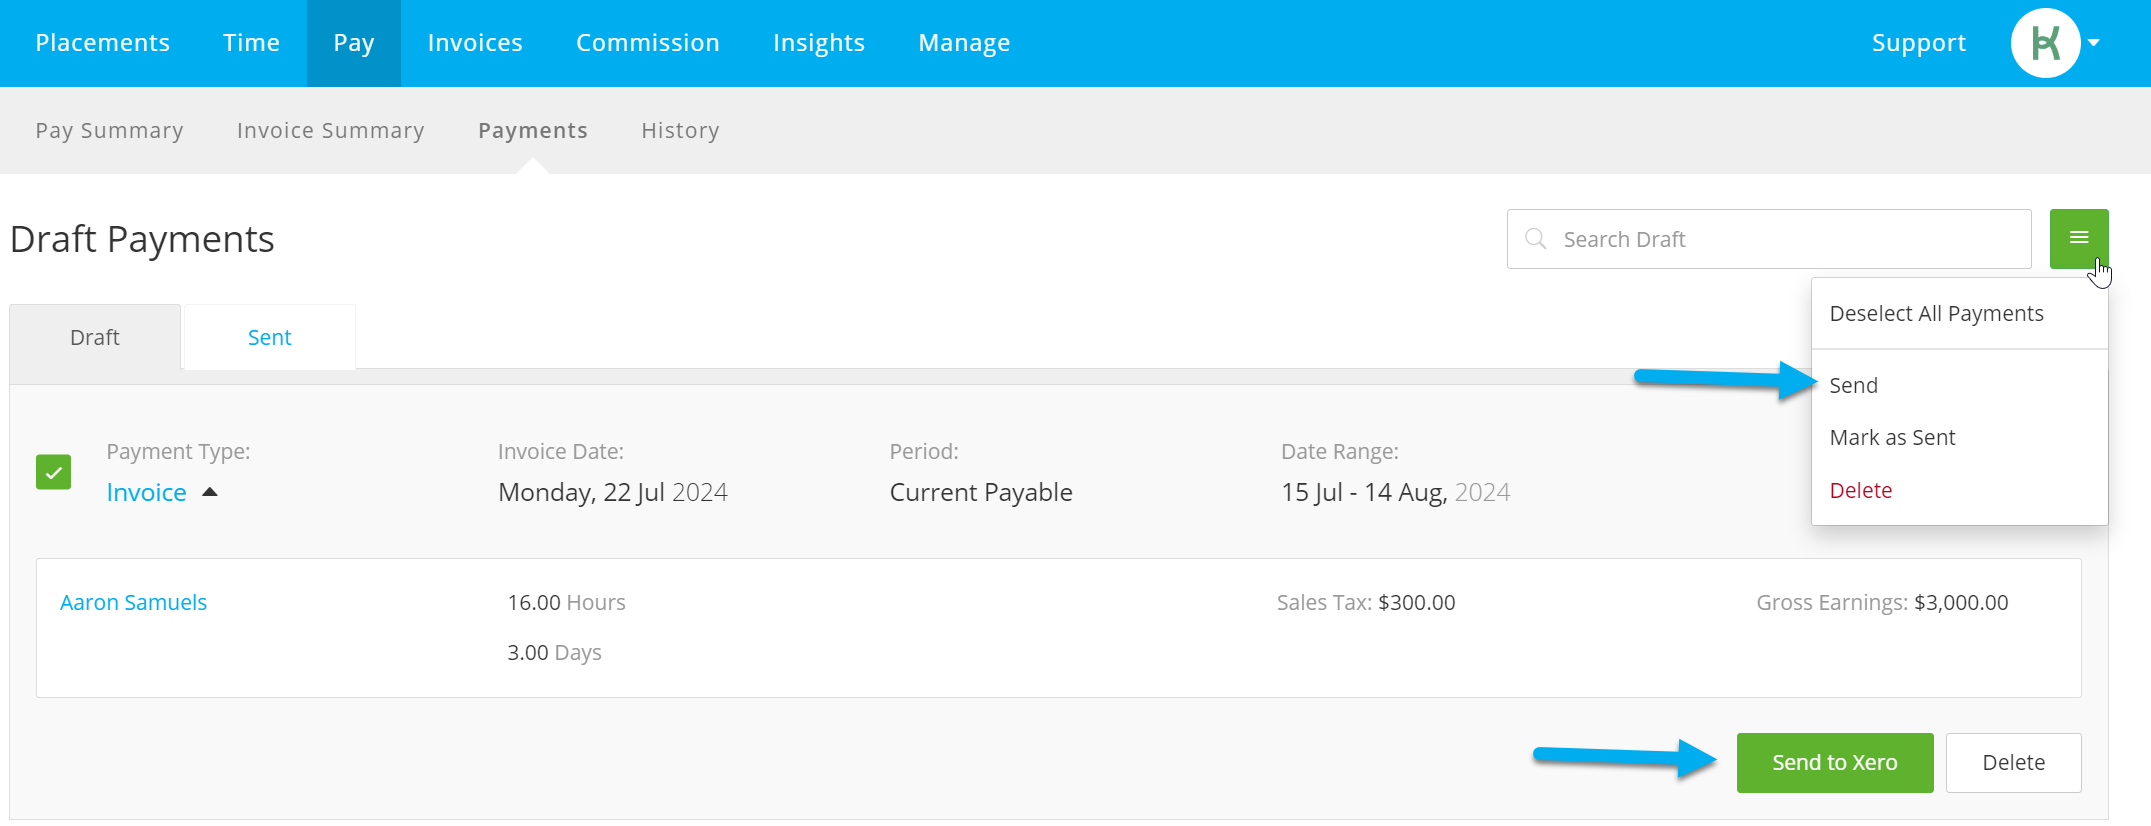Focus the Search Draft input field
This screenshot has width=2151, height=826.
(x=1768, y=239)
